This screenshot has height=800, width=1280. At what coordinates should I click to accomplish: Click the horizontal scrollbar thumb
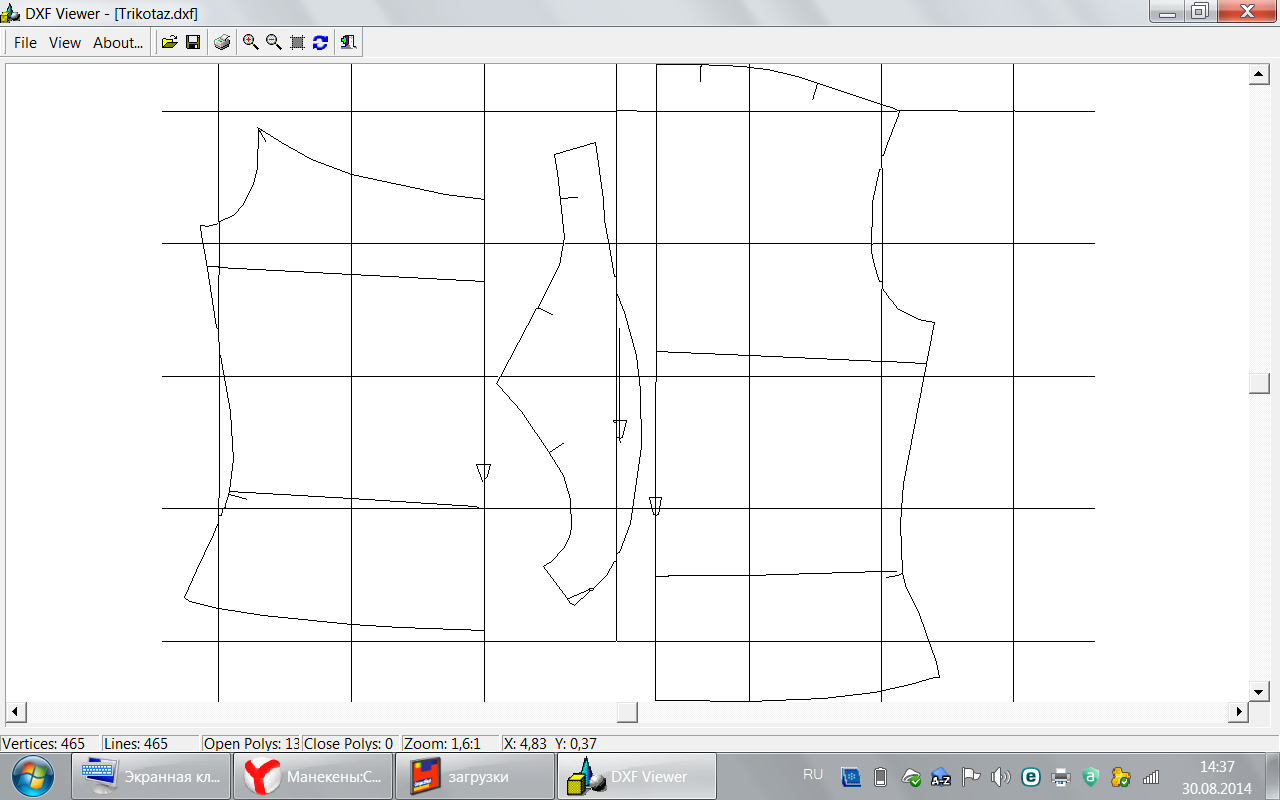(x=627, y=711)
